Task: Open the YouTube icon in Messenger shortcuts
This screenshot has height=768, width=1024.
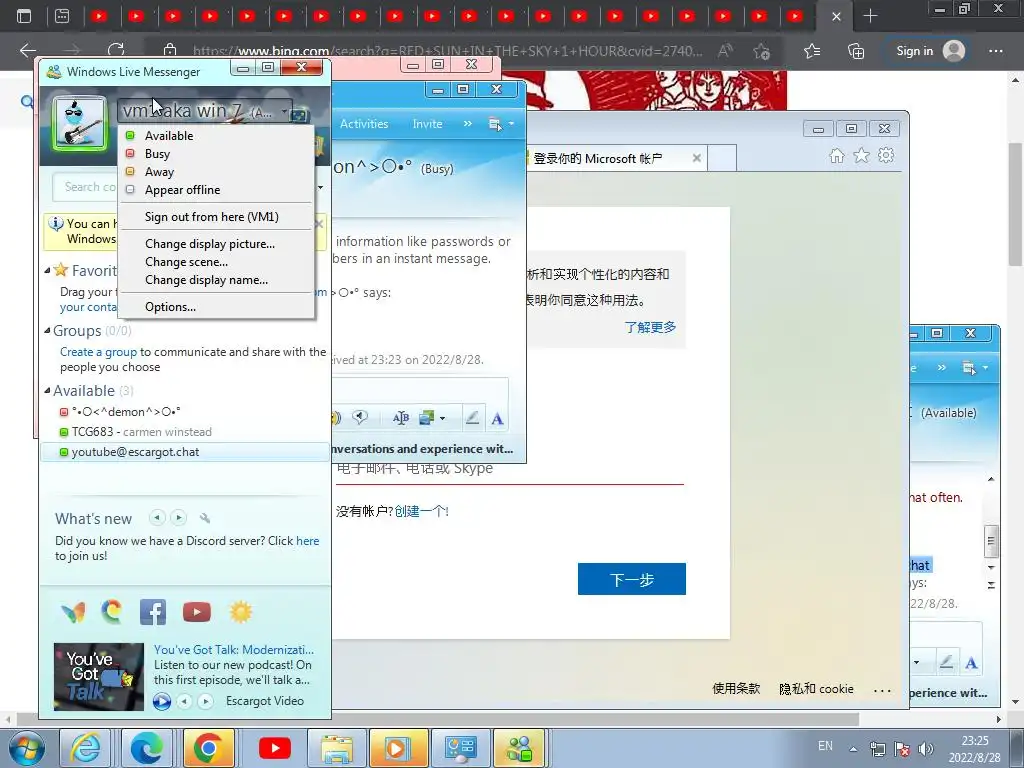Action: (x=197, y=612)
